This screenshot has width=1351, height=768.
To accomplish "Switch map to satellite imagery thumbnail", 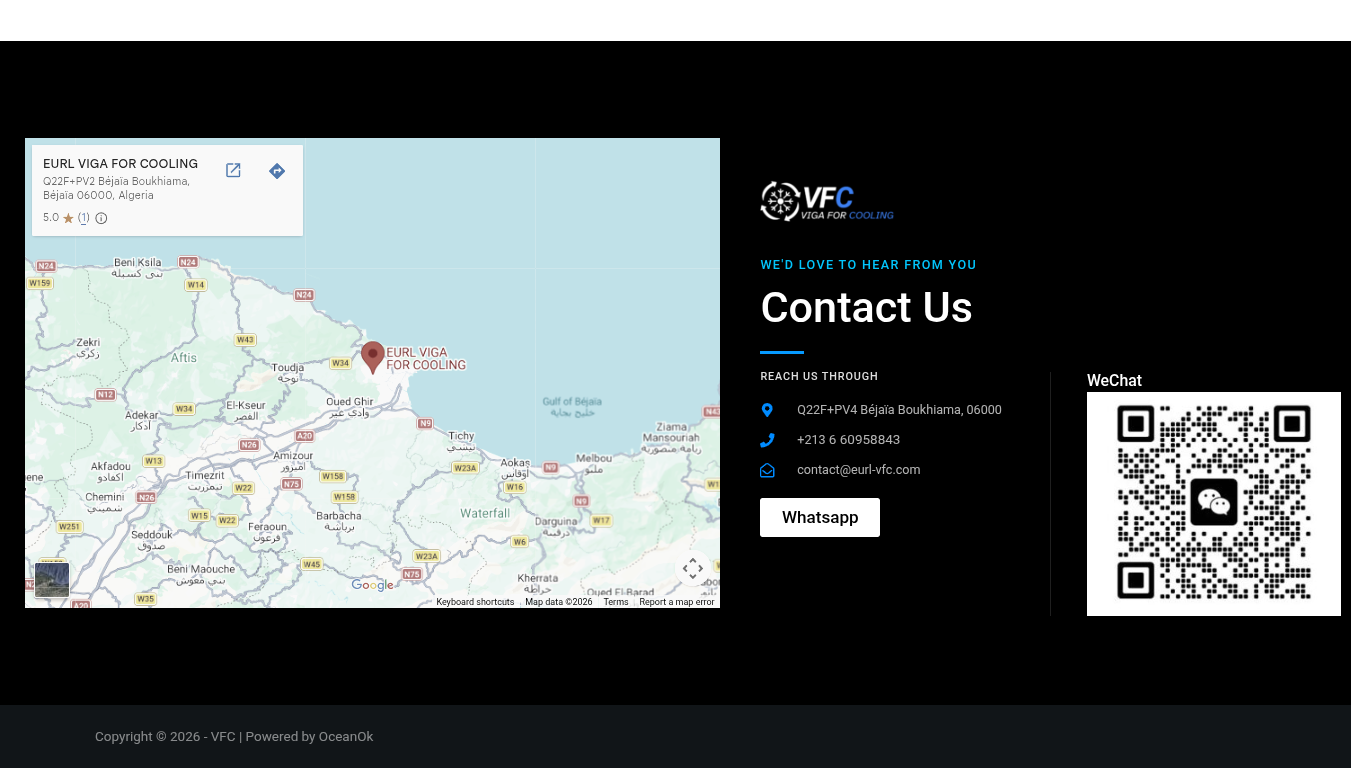I will tap(52, 580).
